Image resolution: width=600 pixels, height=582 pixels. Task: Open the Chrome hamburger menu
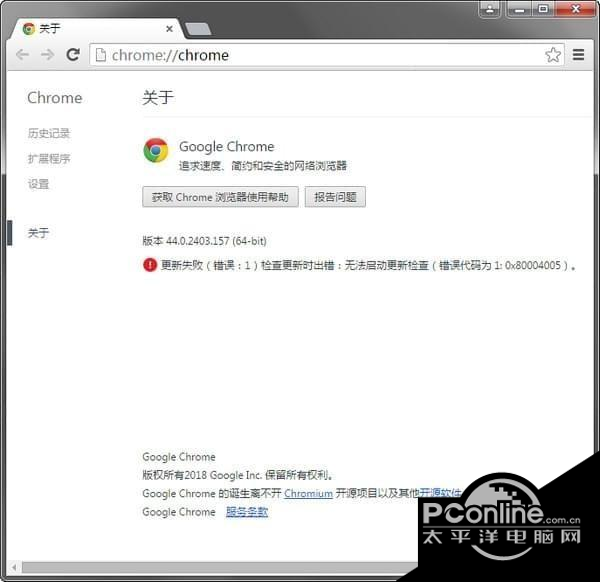(578, 55)
